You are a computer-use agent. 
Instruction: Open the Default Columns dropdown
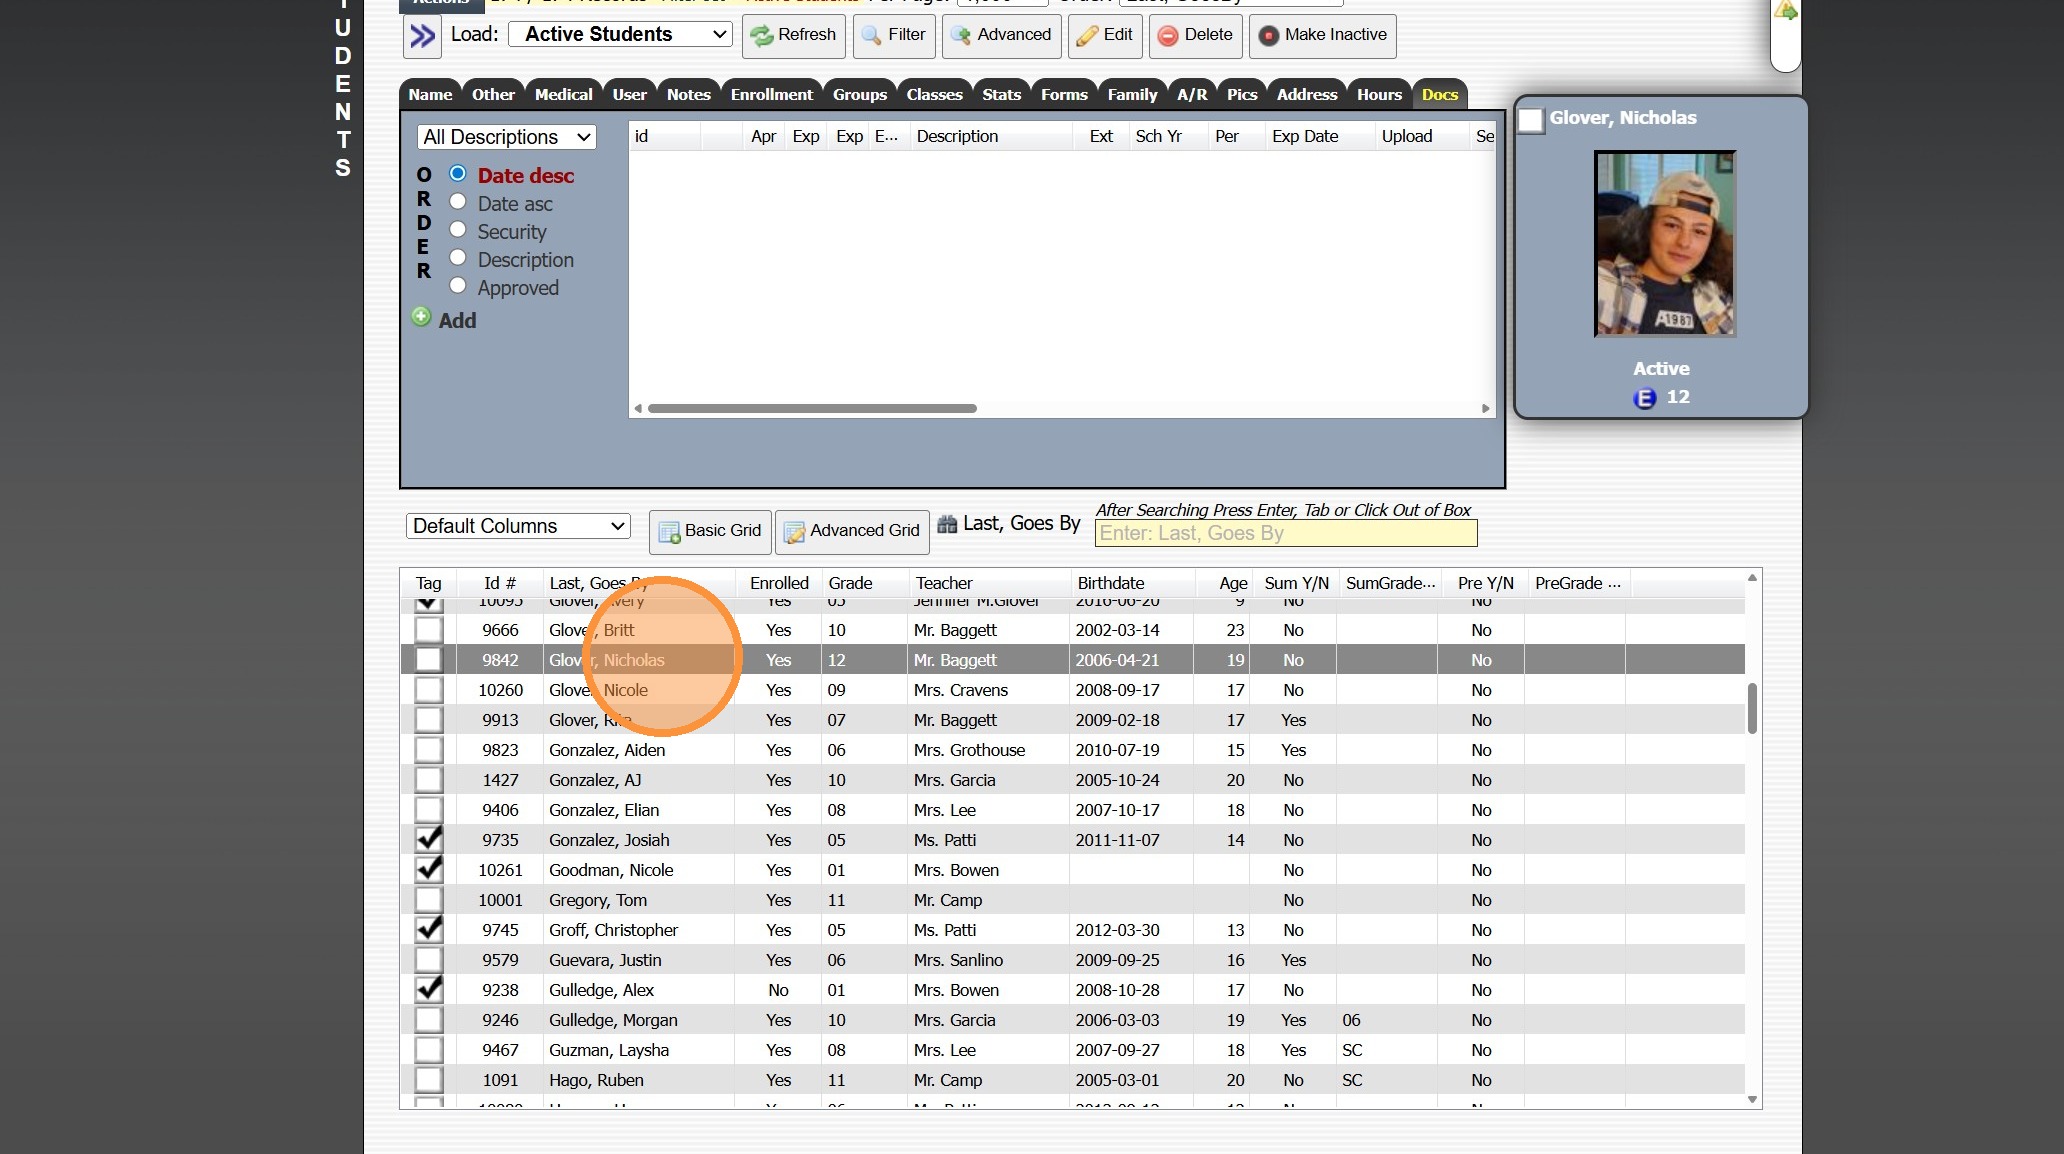[518, 526]
